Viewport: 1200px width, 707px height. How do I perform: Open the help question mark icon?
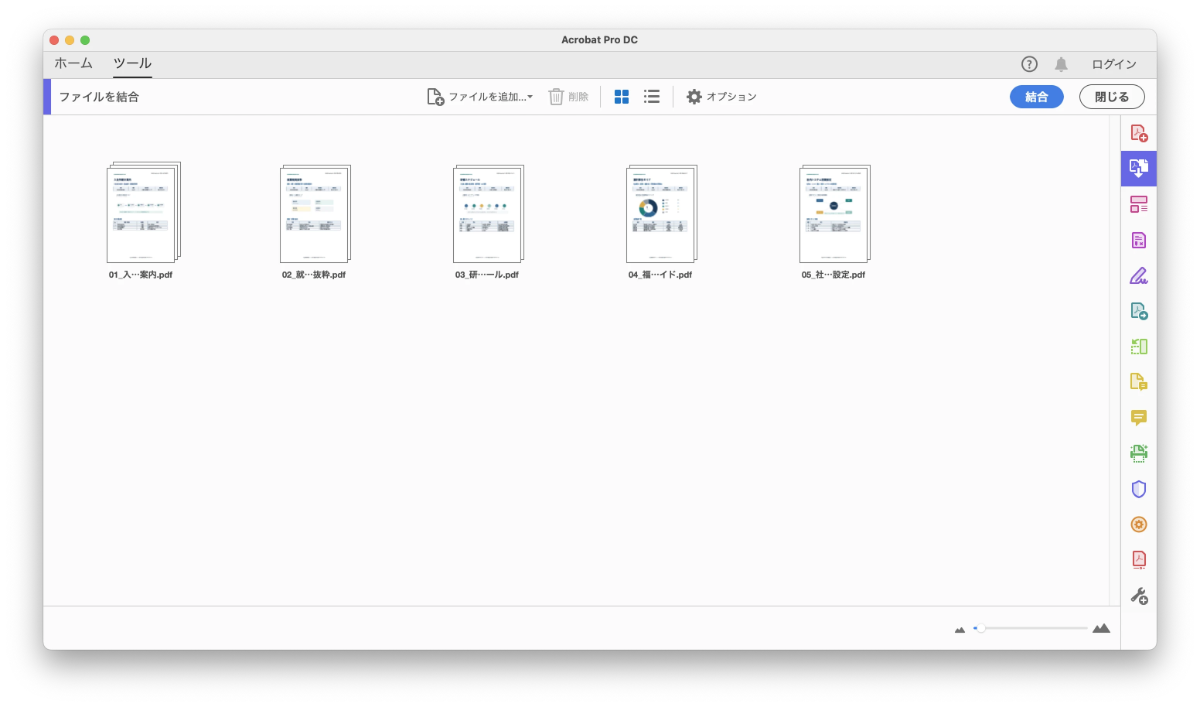pos(1029,64)
